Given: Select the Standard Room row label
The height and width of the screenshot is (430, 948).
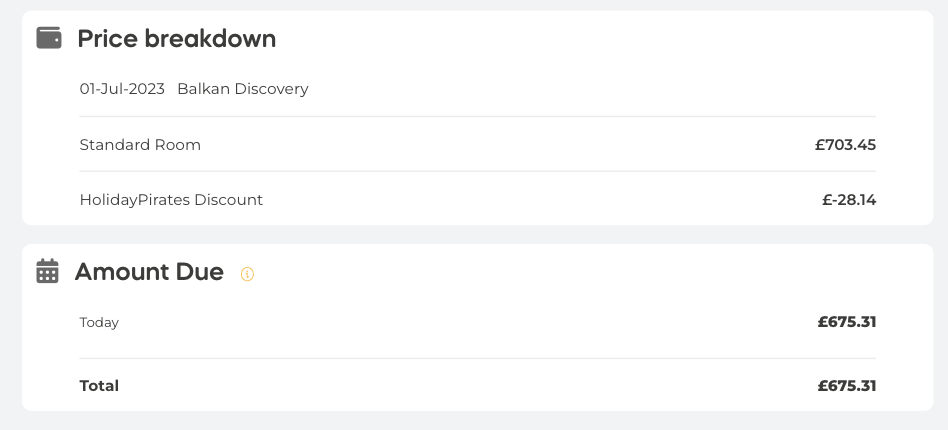Looking at the screenshot, I should (140, 145).
